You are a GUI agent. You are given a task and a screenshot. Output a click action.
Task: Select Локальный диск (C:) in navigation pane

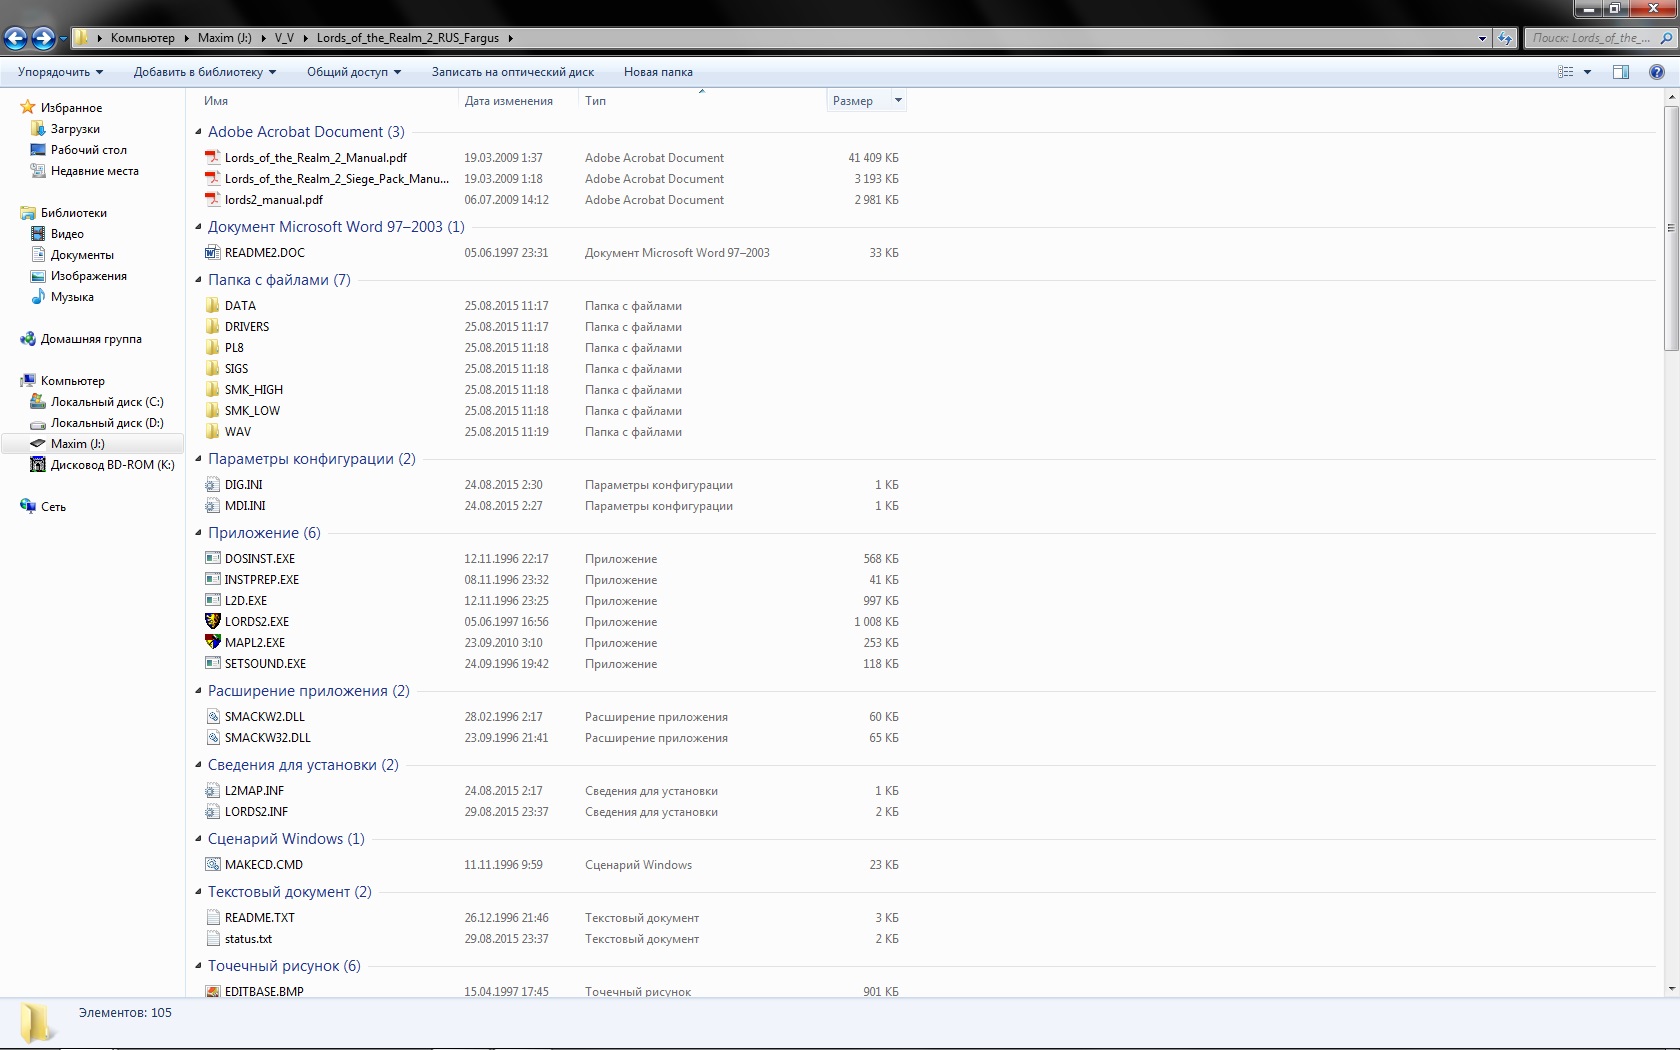[107, 402]
